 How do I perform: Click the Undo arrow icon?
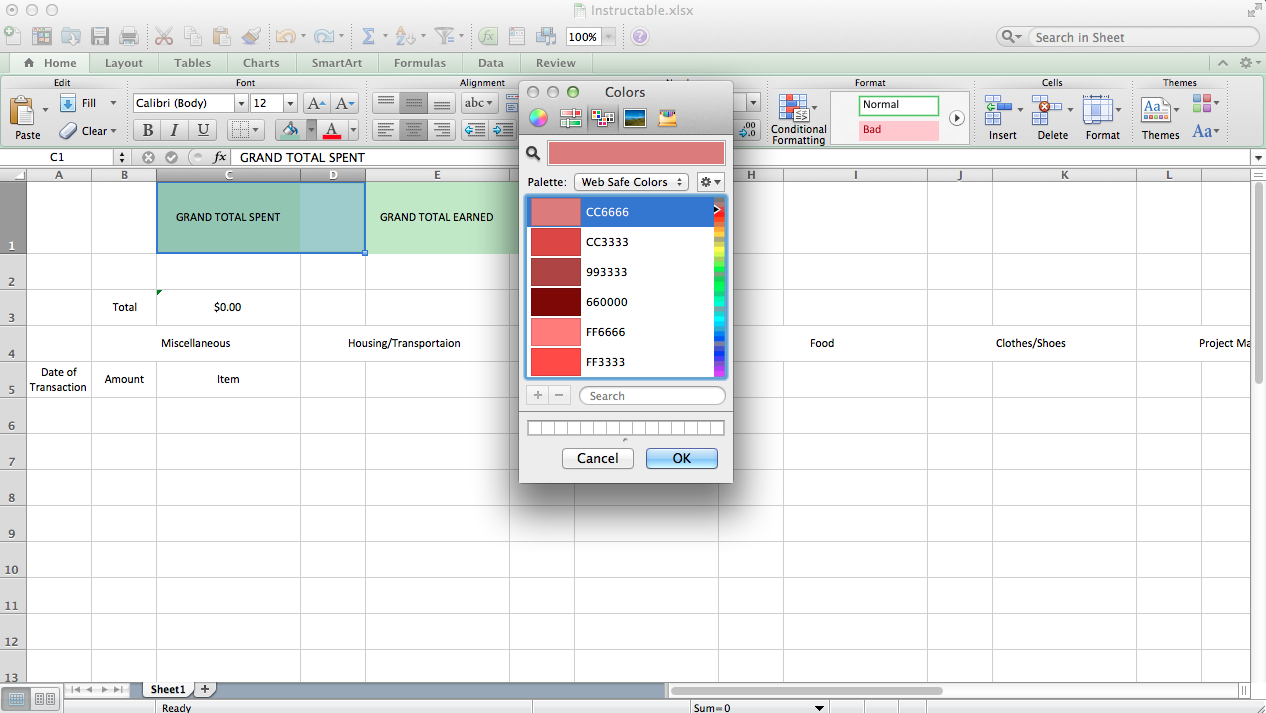(x=285, y=37)
